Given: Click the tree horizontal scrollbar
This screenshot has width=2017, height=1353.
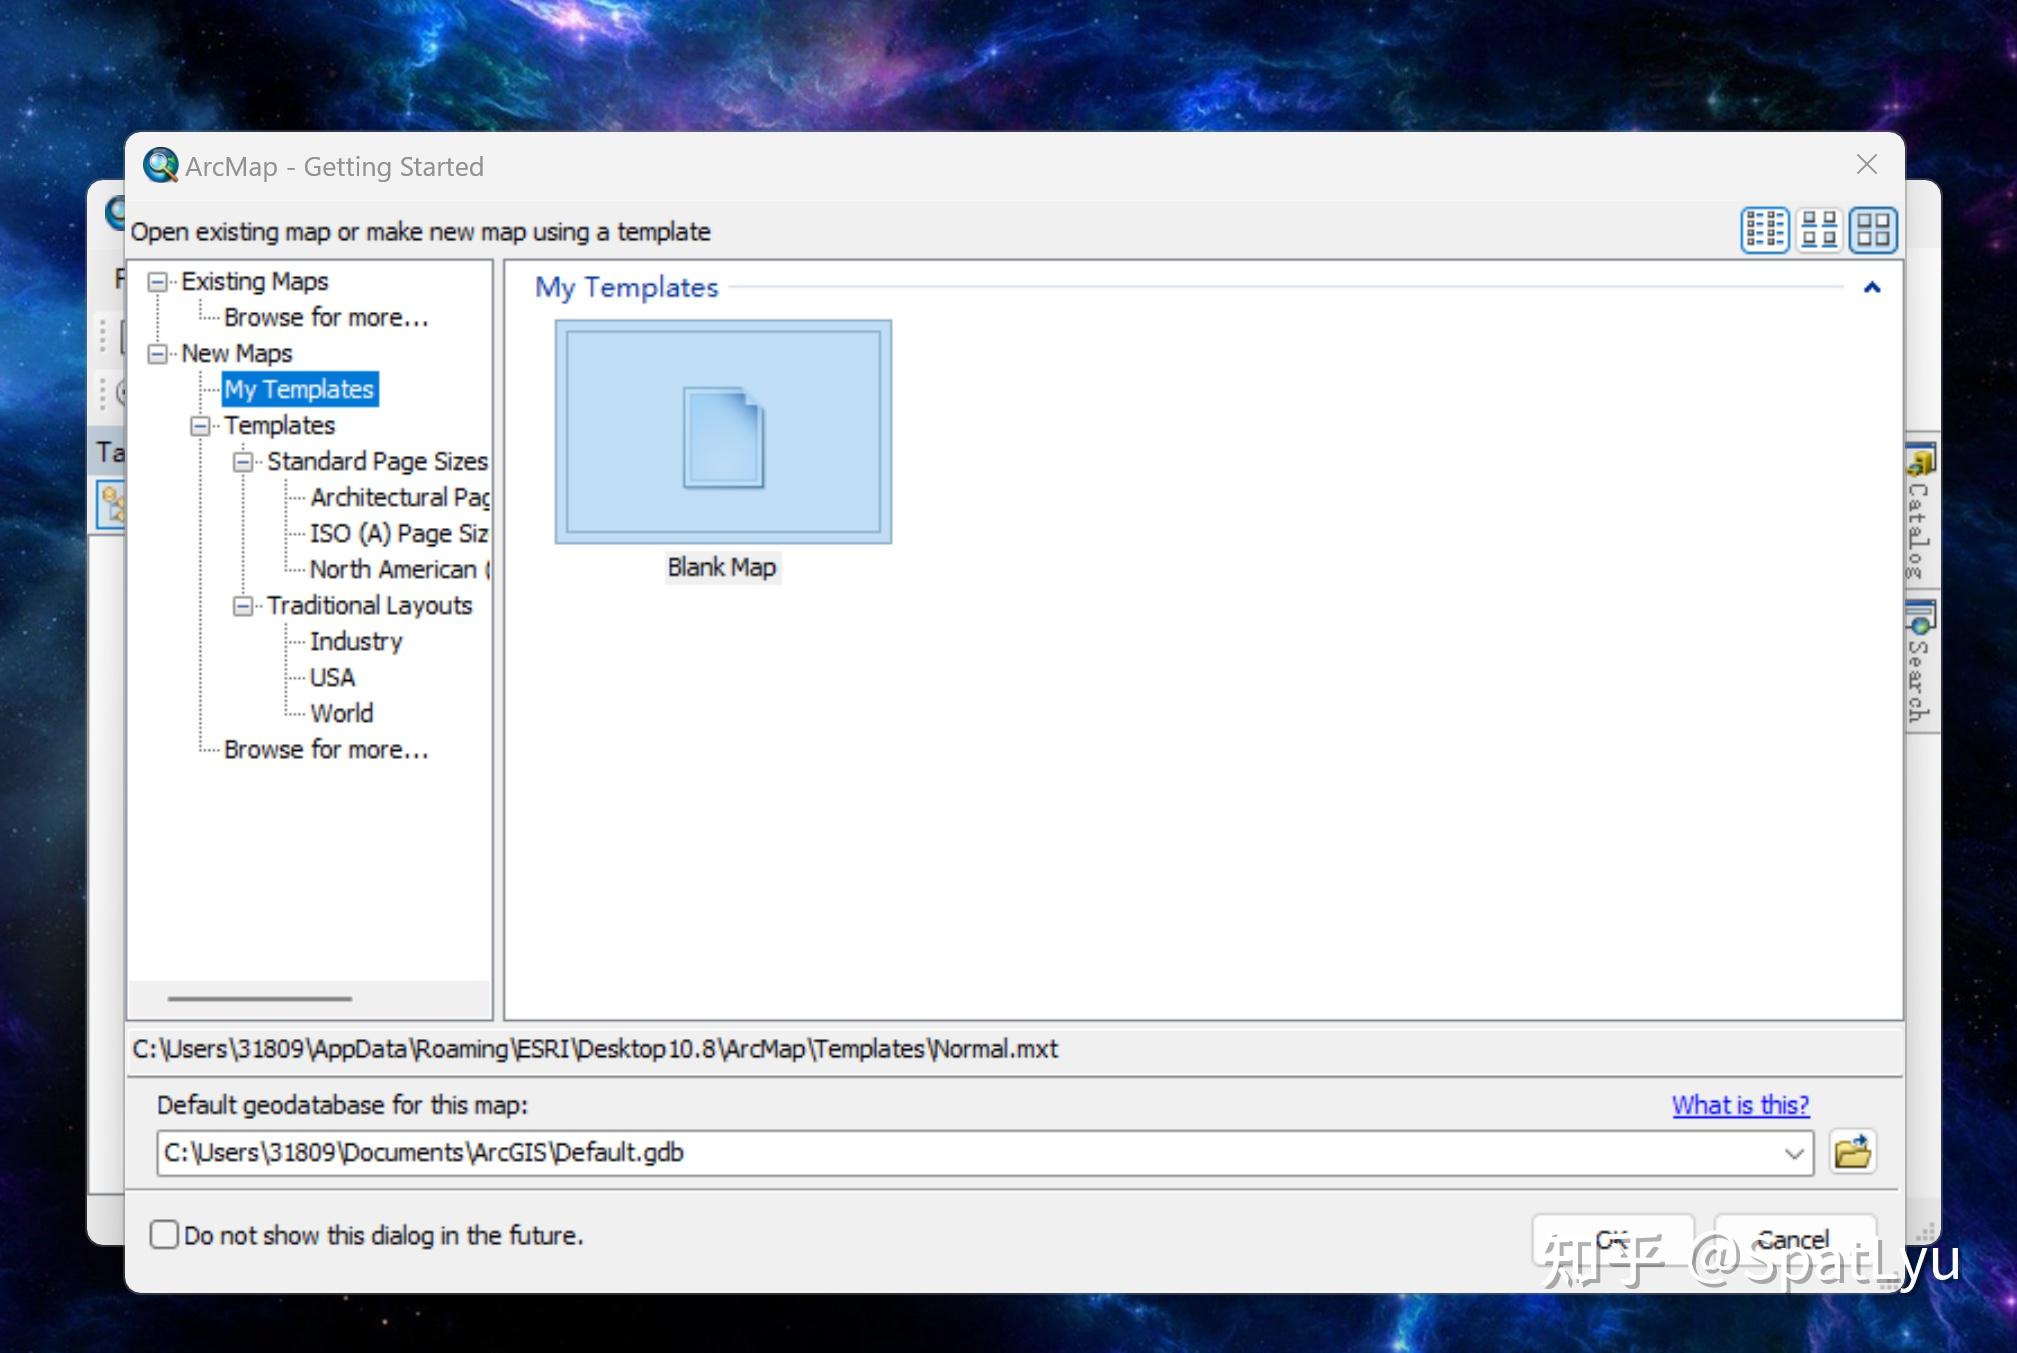Looking at the screenshot, I should click(260, 998).
